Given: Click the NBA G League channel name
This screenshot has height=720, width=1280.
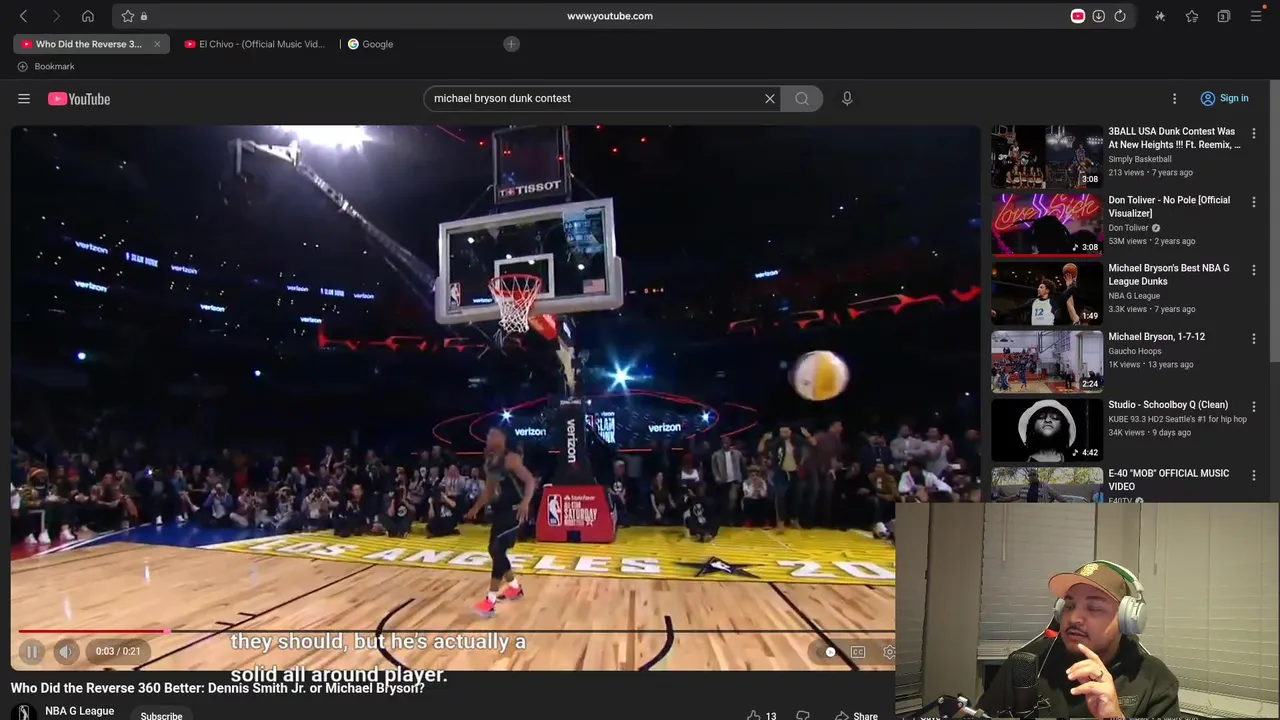Looking at the screenshot, I should [80, 711].
